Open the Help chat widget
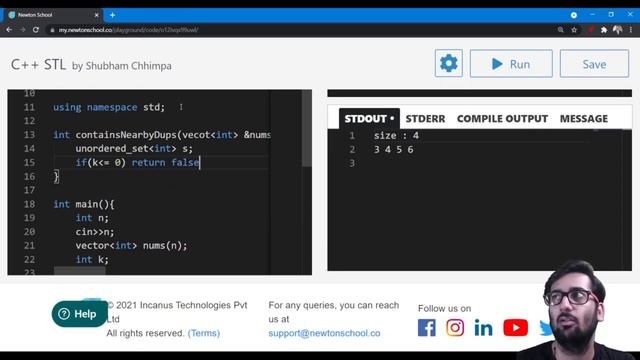Screen dimensions: 640x360 coord(80,314)
